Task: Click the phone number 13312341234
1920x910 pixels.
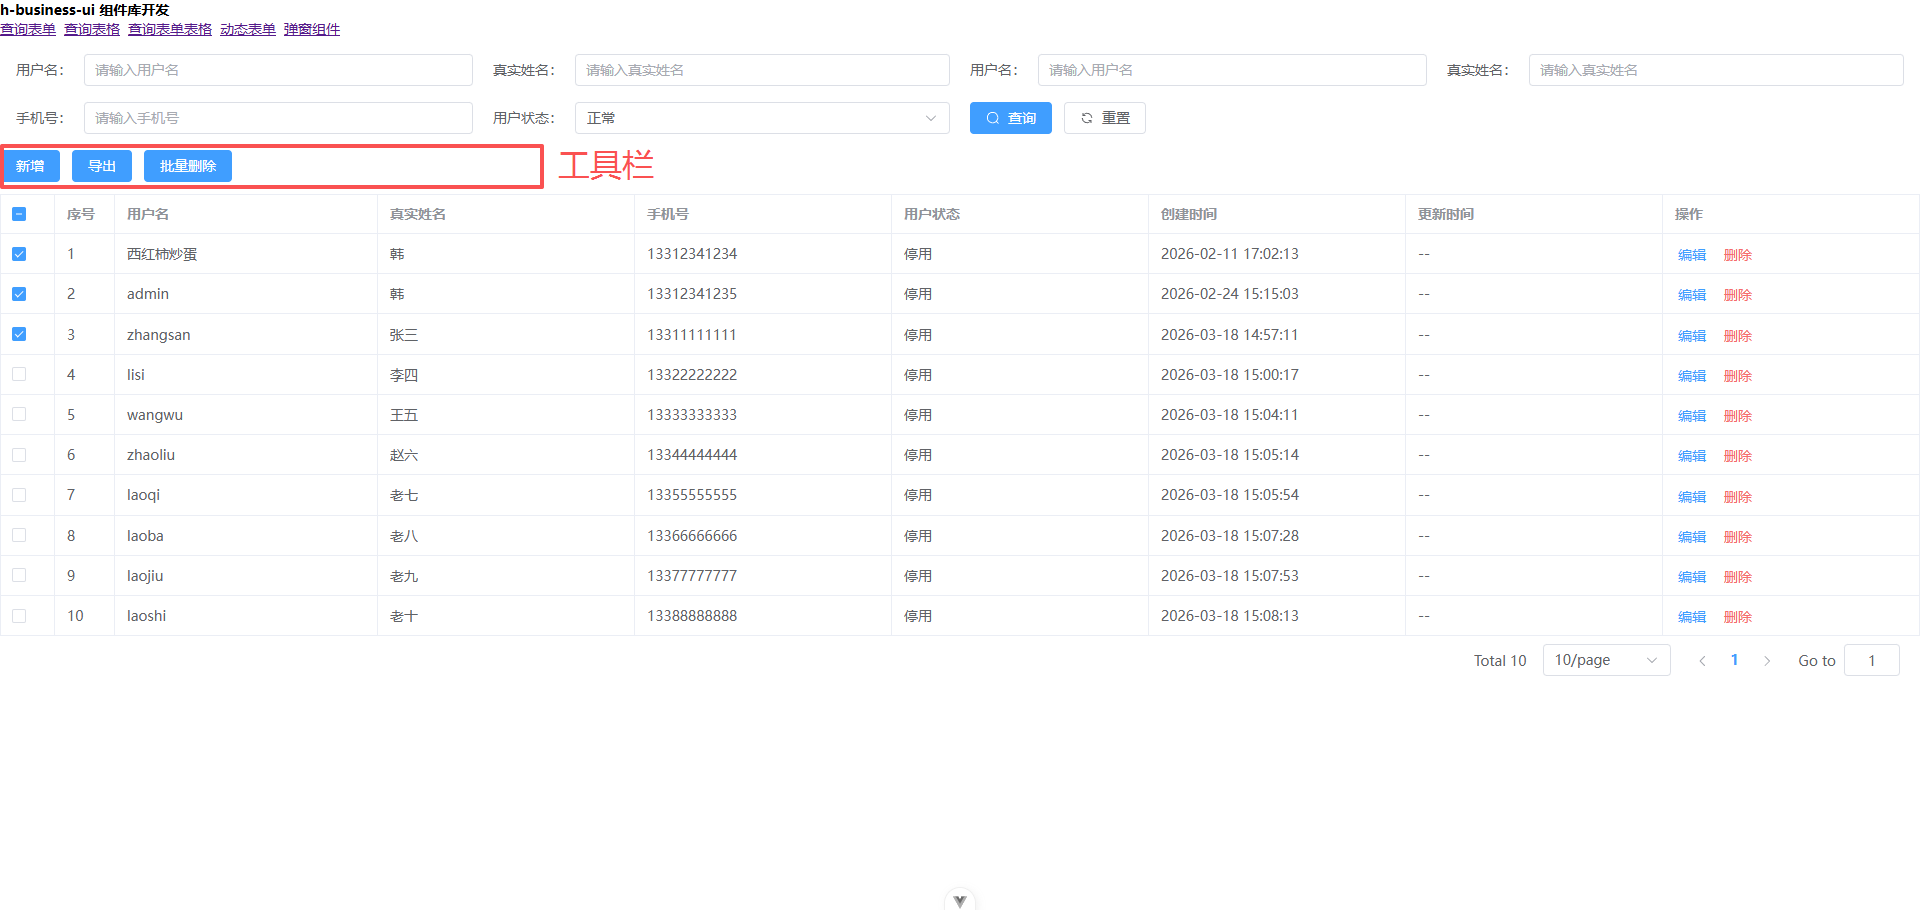Action: pos(692,254)
